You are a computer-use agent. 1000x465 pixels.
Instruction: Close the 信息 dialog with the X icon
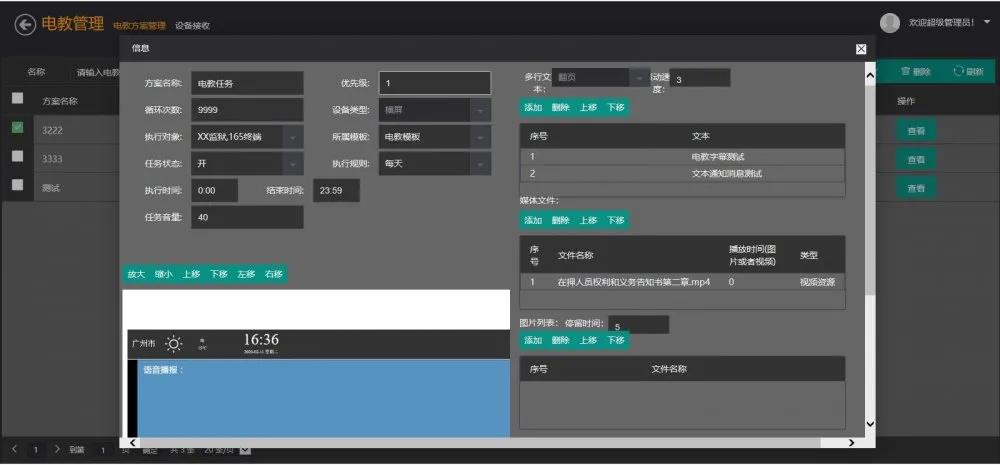coord(861,48)
